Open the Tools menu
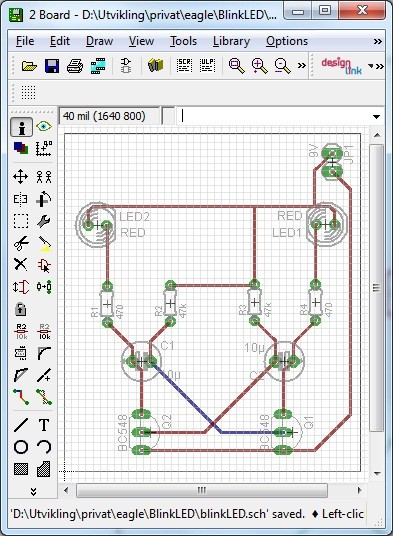393x536 pixels. (184, 41)
